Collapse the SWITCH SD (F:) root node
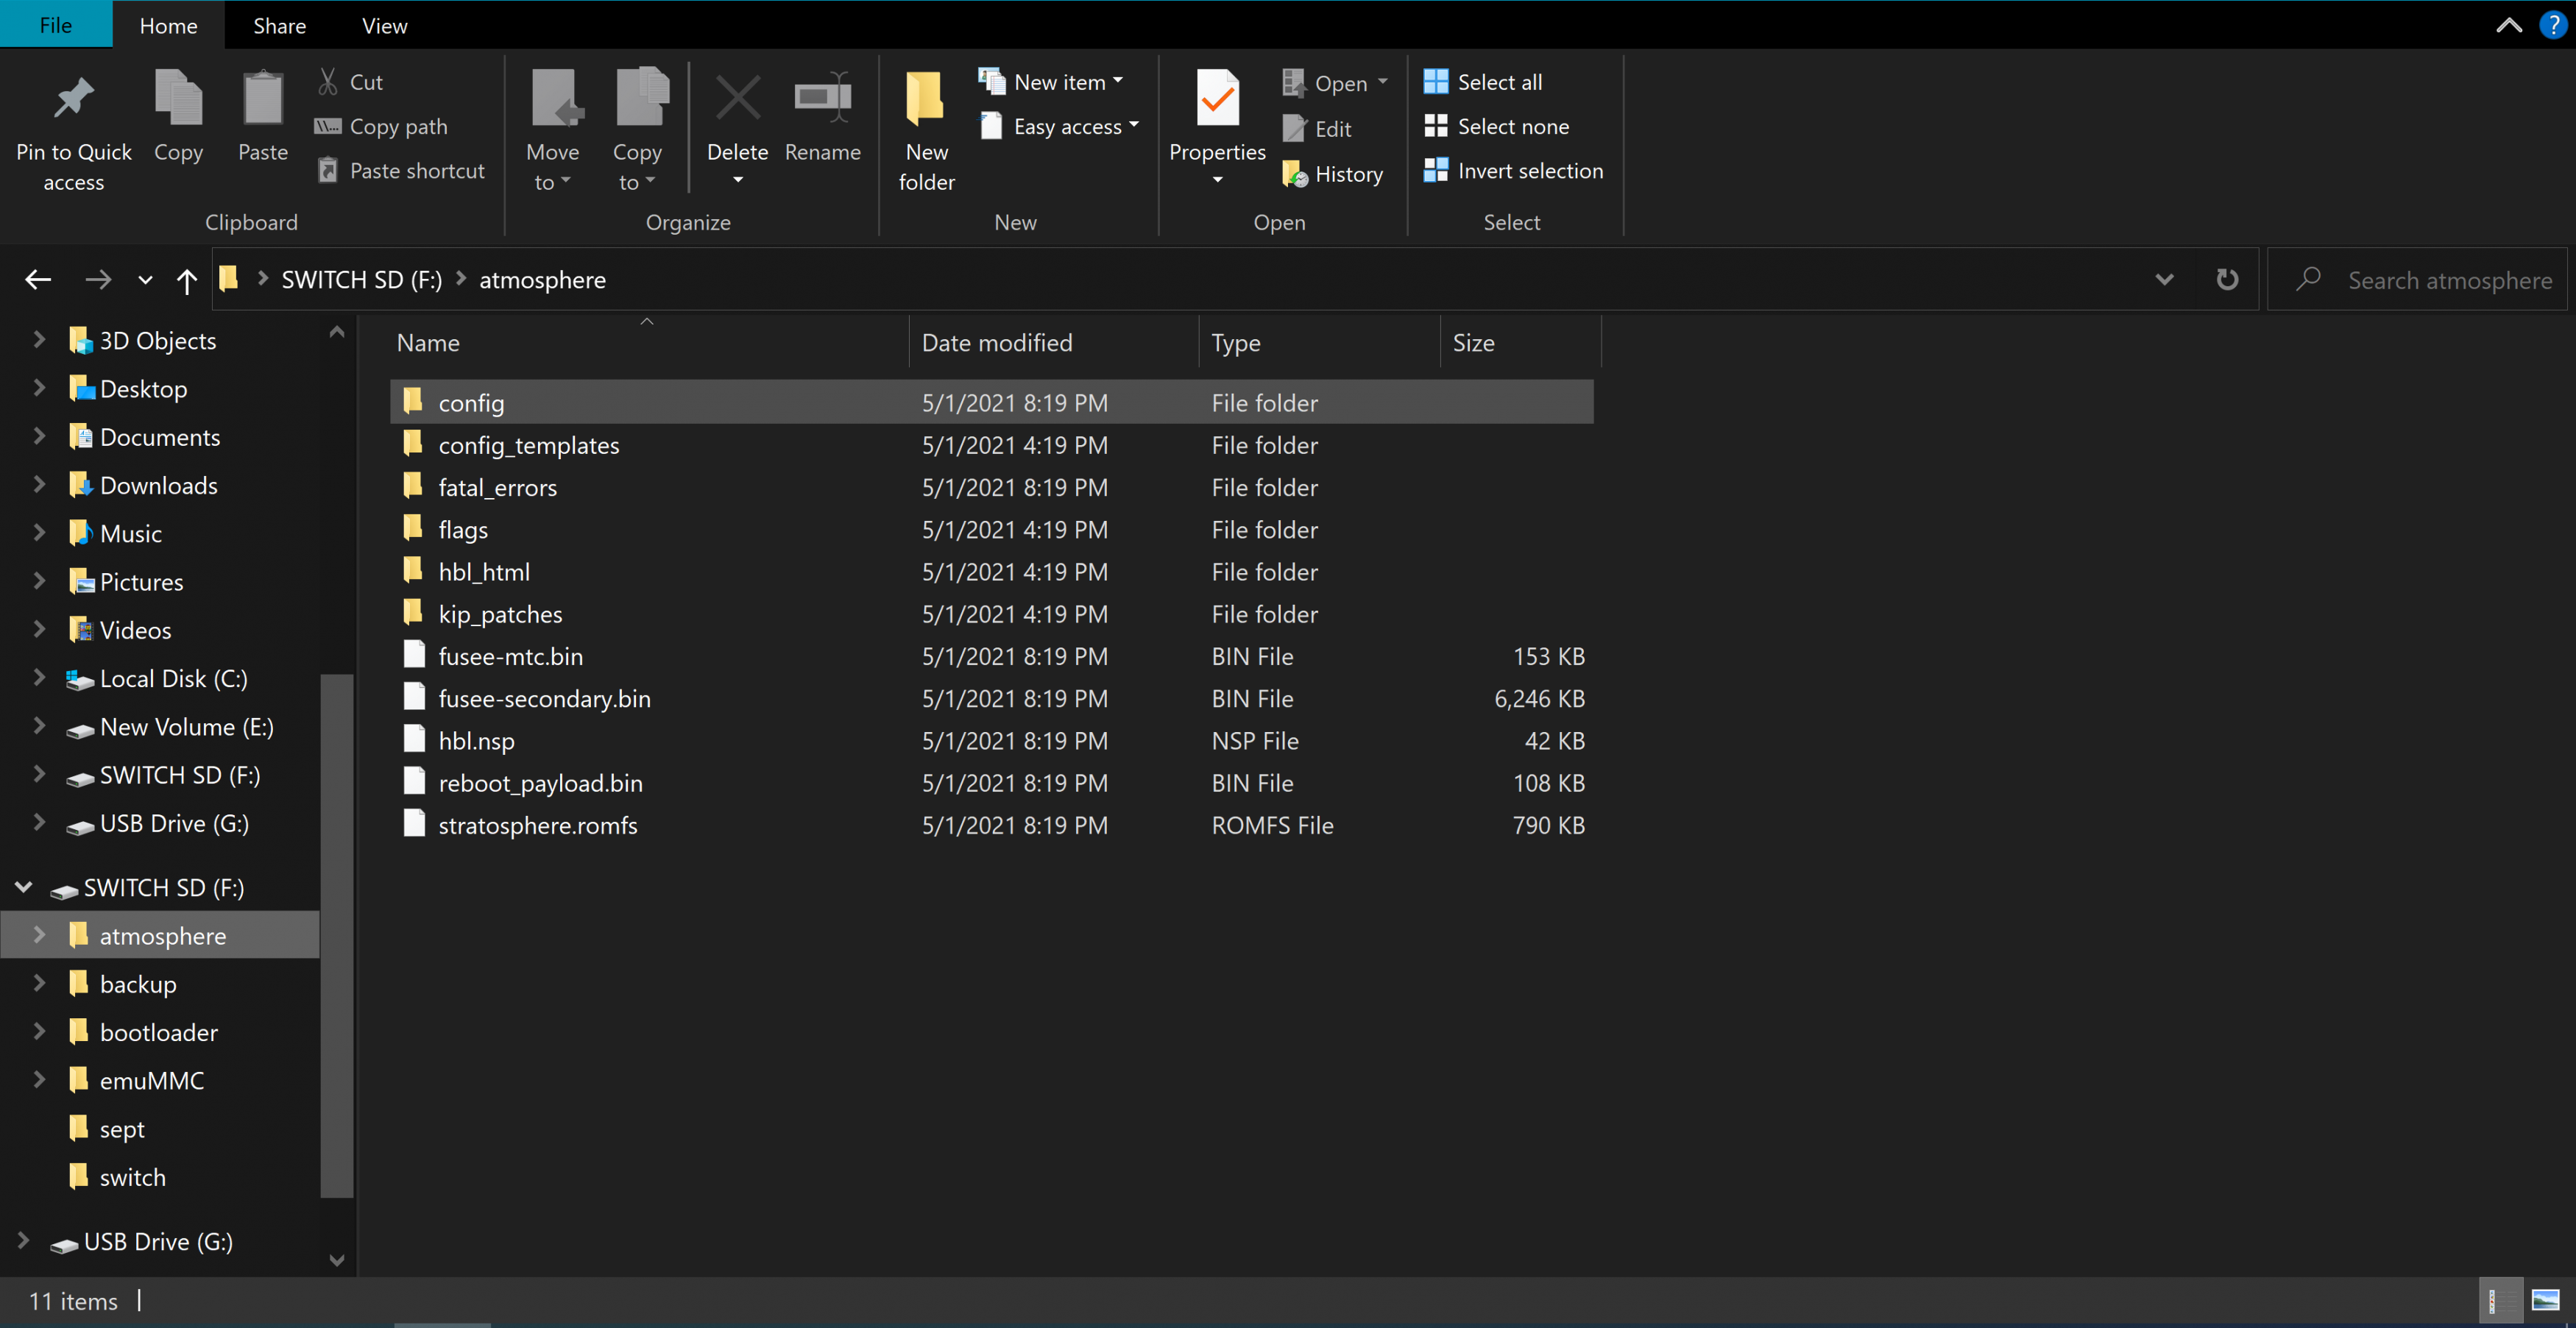 pos(24,887)
